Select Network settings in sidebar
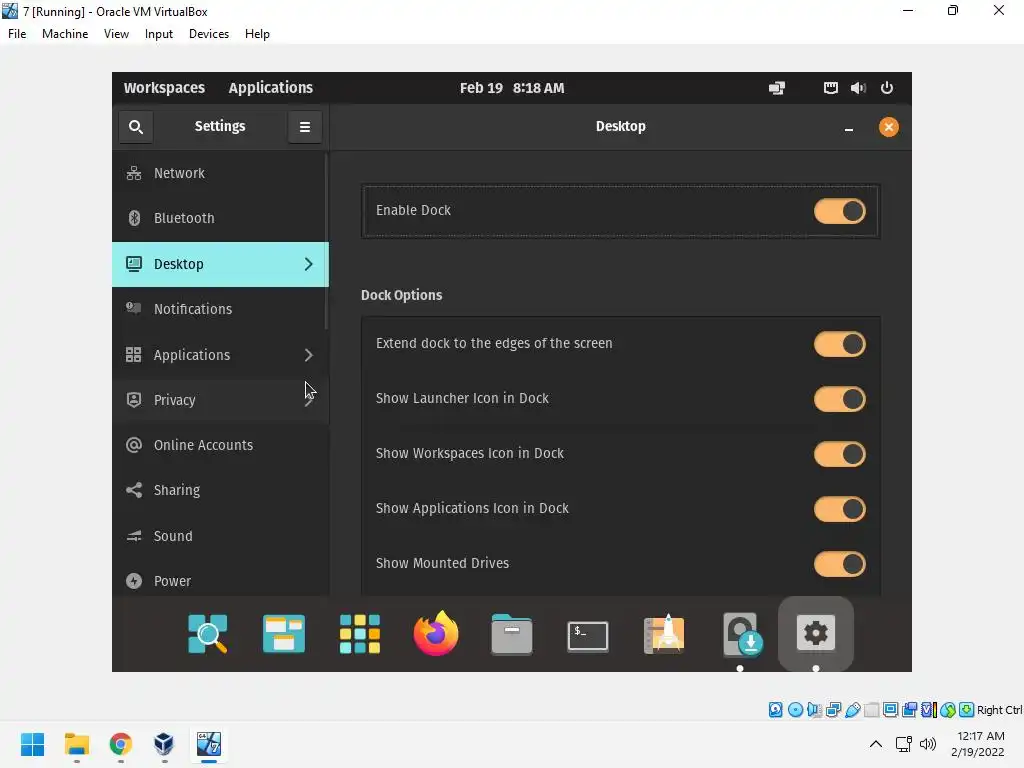 220,173
